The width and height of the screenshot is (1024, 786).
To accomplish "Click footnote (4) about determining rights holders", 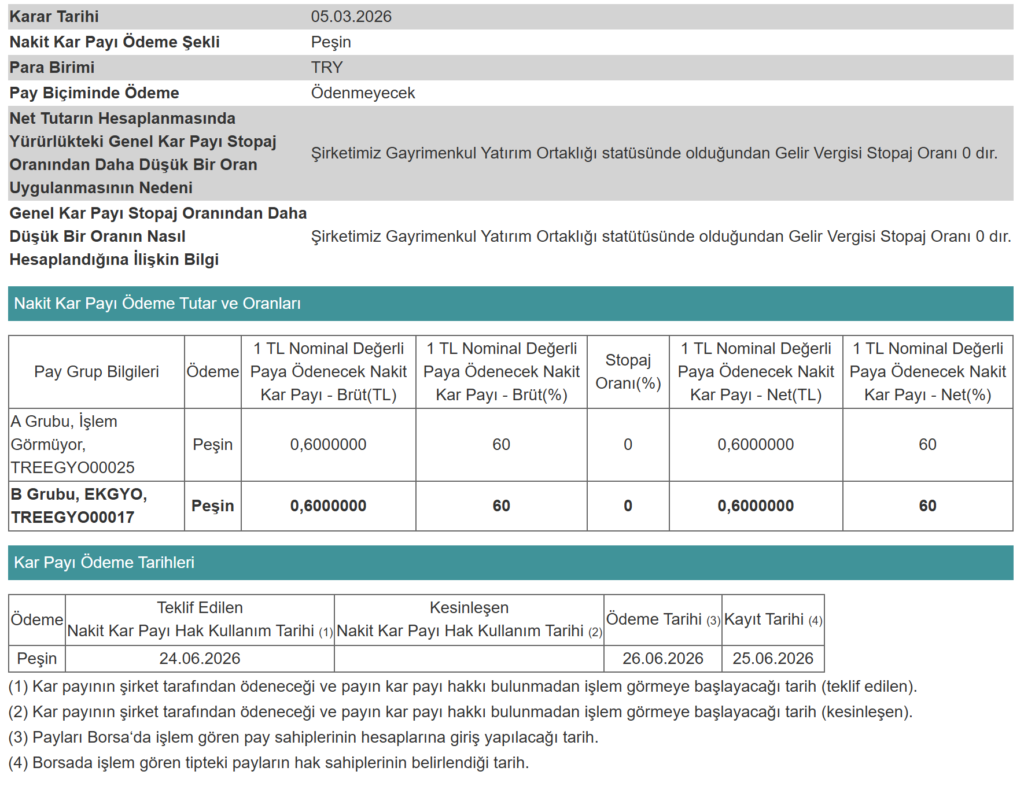I will coord(268,762).
